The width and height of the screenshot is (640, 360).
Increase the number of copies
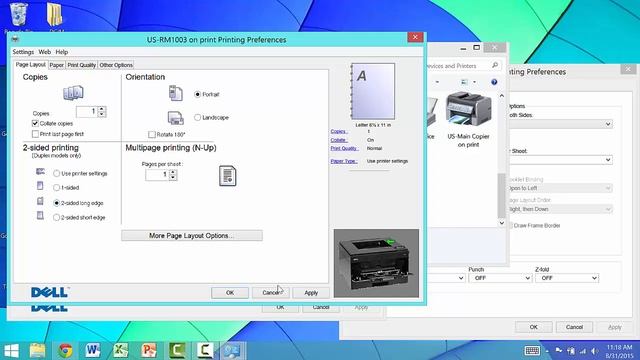102,109
